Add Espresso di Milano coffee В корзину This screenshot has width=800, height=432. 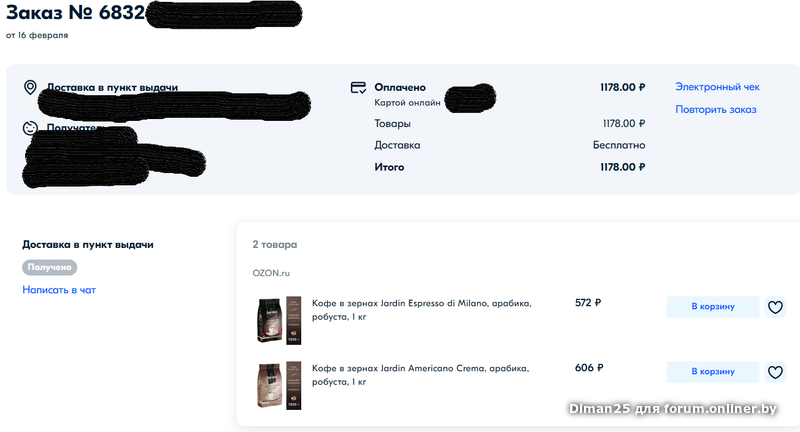(713, 307)
